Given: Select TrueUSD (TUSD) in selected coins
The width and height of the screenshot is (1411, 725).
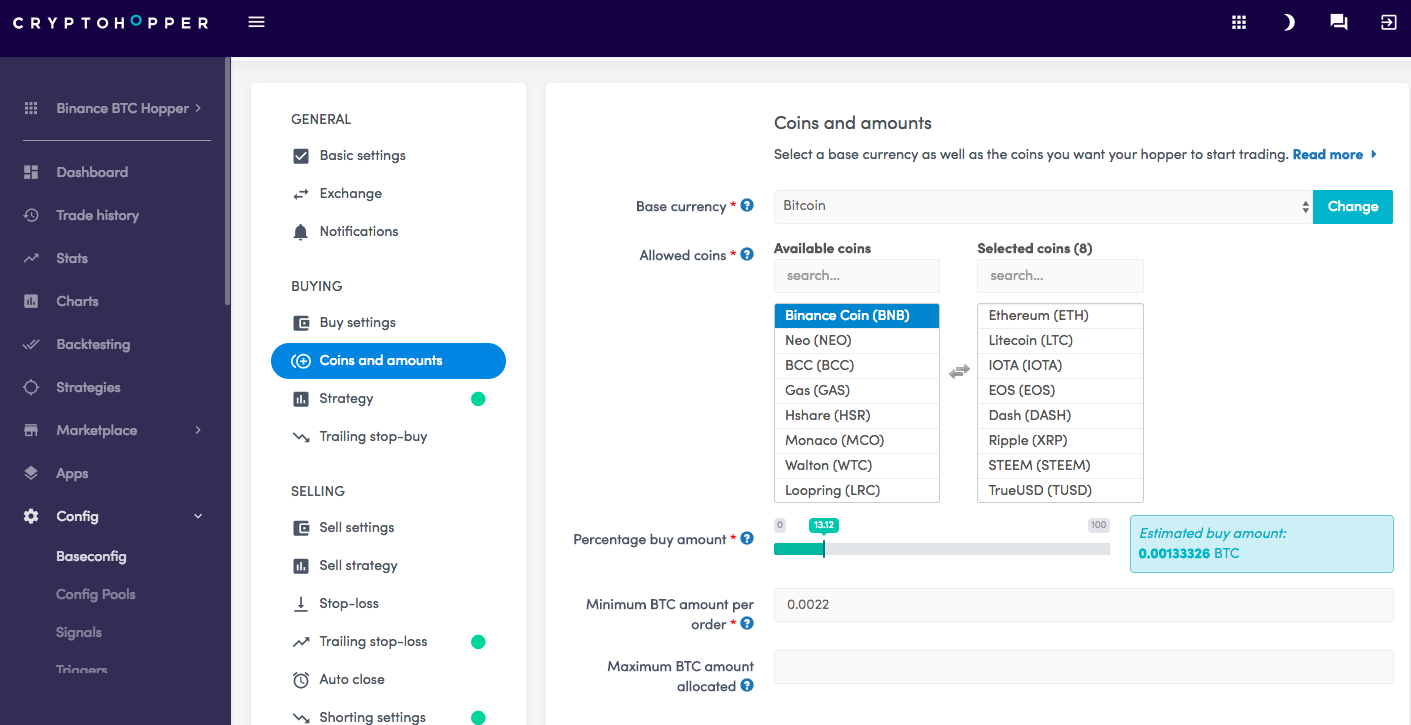Looking at the screenshot, I should pyautogui.click(x=1060, y=491).
